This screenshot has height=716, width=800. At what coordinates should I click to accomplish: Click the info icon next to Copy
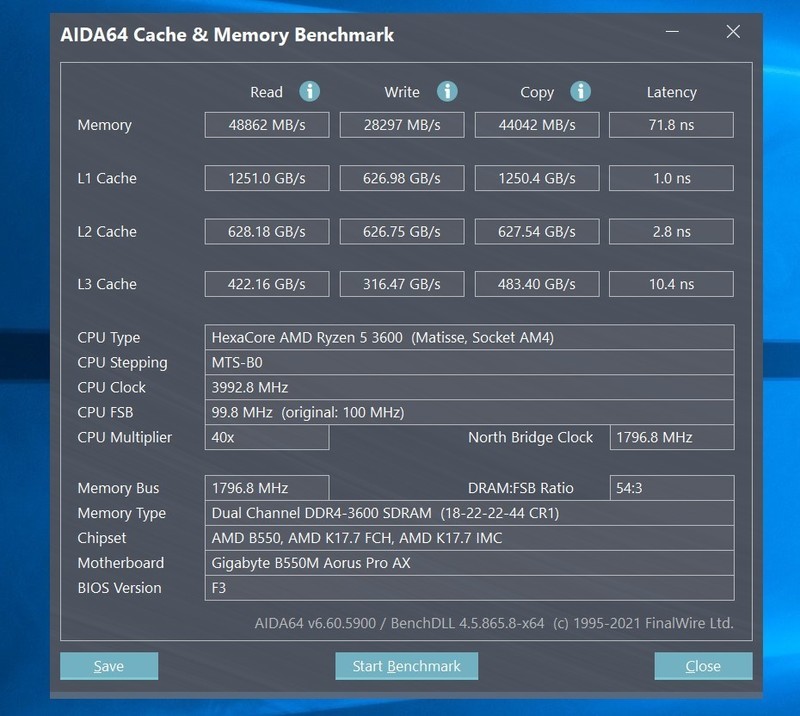(579, 91)
